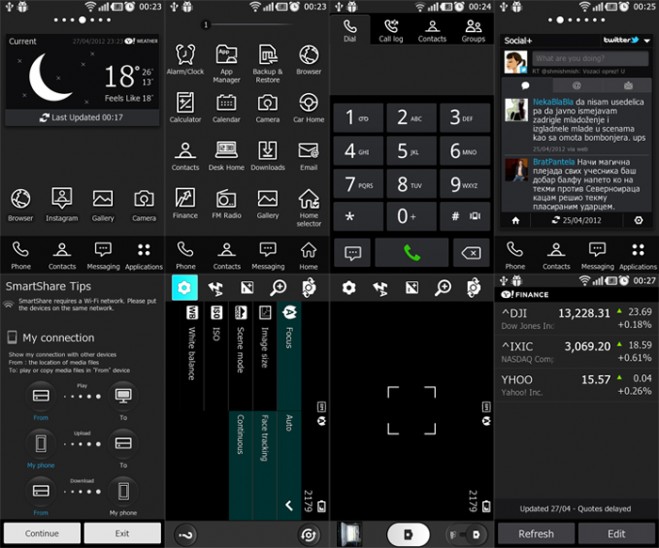Open the Focus setting in the camera menu
The width and height of the screenshot is (659, 548).
coord(289,356)
